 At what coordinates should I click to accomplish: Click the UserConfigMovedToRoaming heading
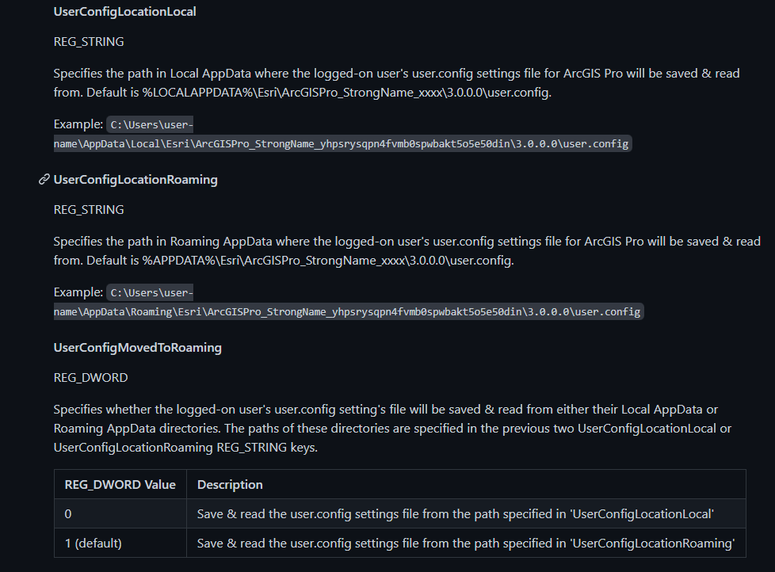[x=137, y=348]
